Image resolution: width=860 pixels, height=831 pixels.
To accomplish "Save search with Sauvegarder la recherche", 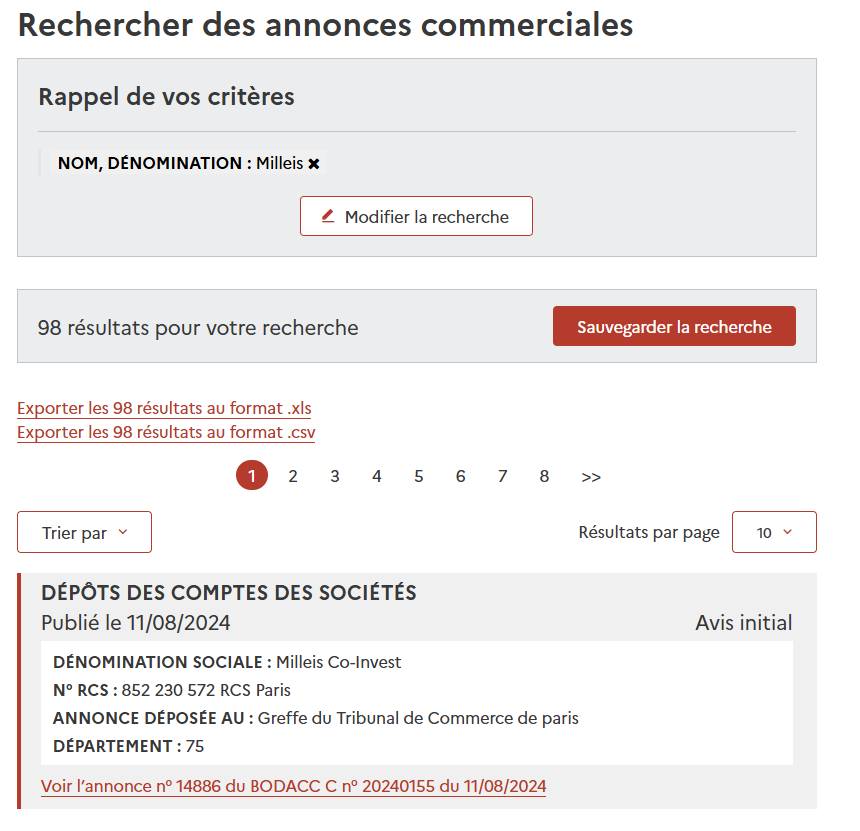I will point(674,326).
